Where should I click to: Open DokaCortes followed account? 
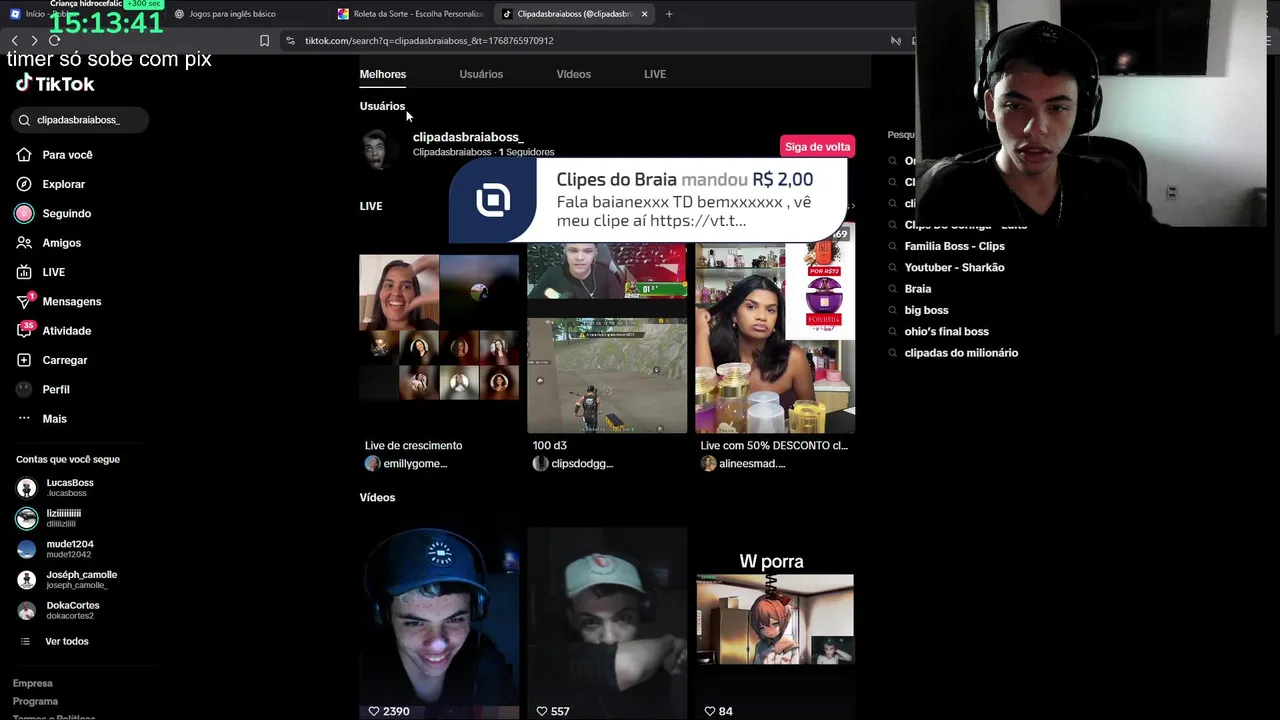pos(72,610)
